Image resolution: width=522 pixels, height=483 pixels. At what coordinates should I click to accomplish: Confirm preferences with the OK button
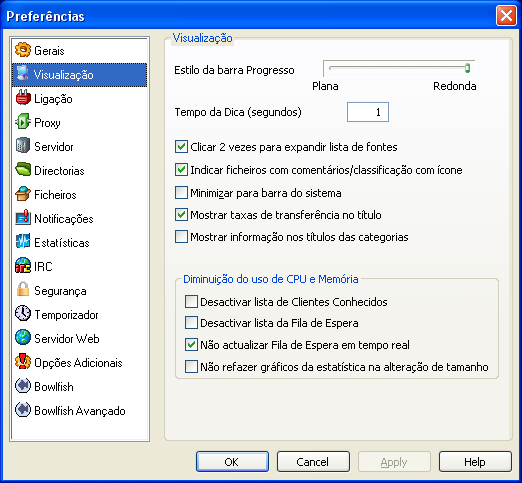coord(232,462)
